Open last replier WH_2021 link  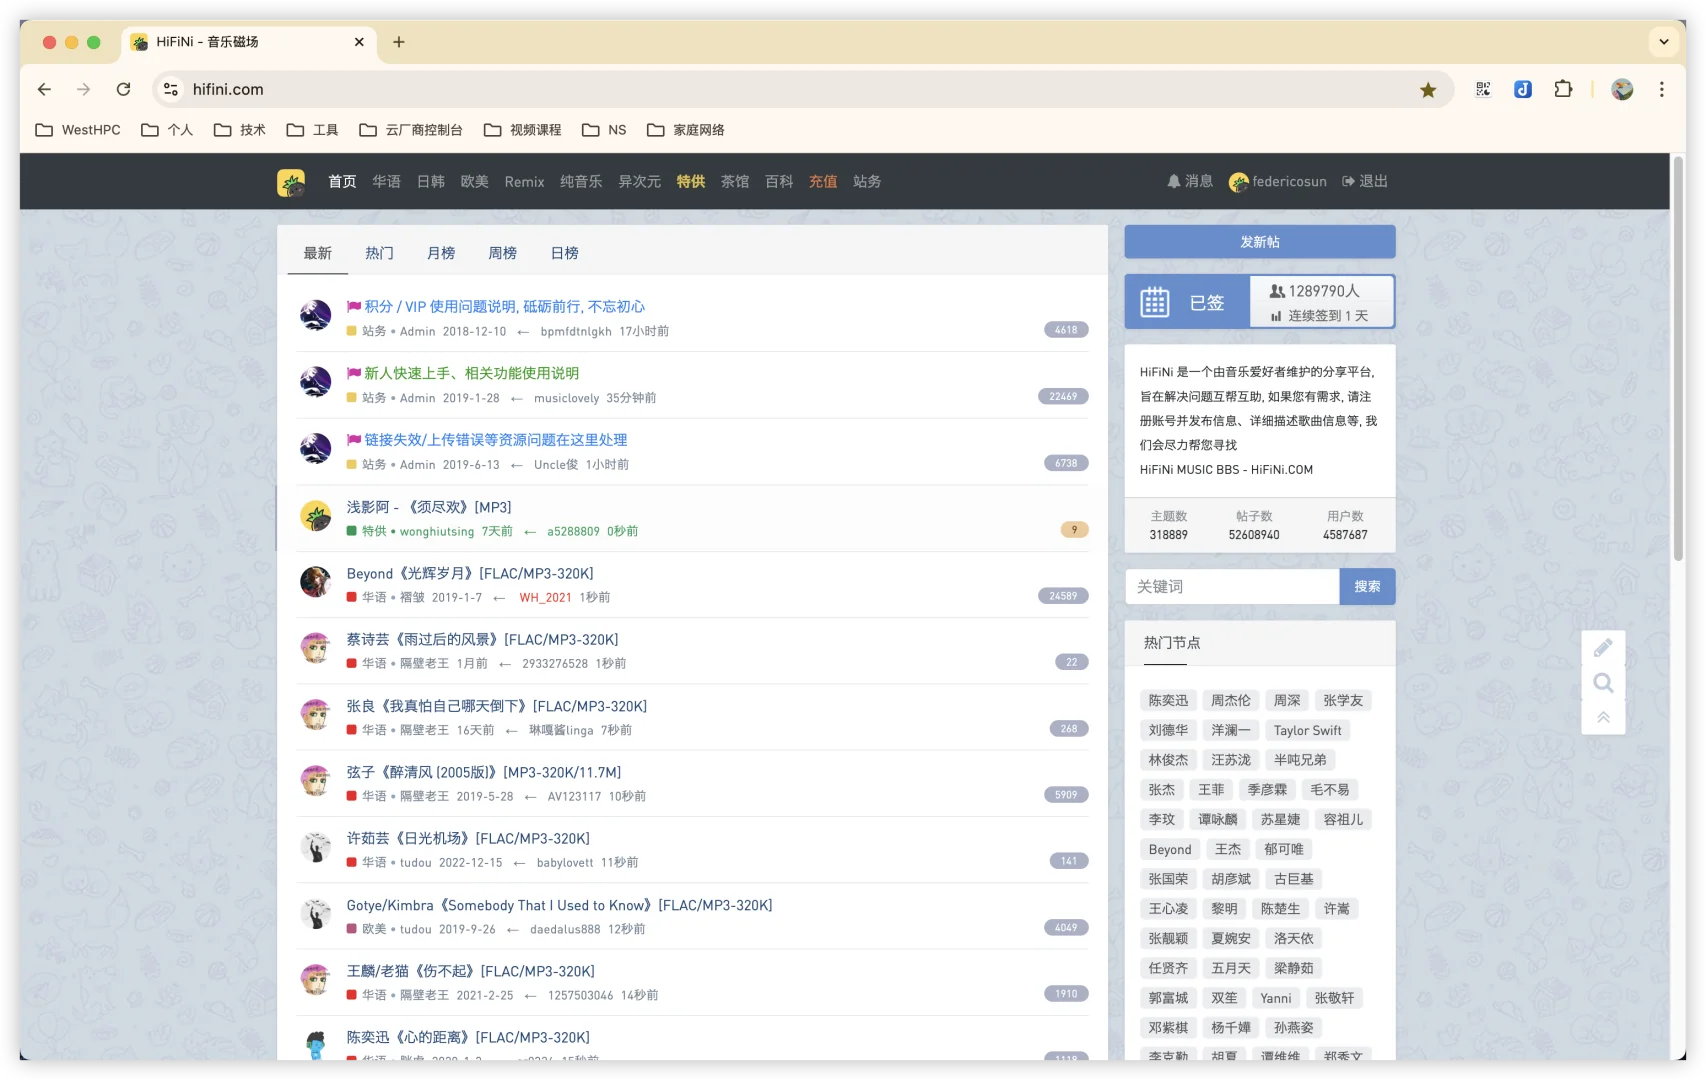545,597
